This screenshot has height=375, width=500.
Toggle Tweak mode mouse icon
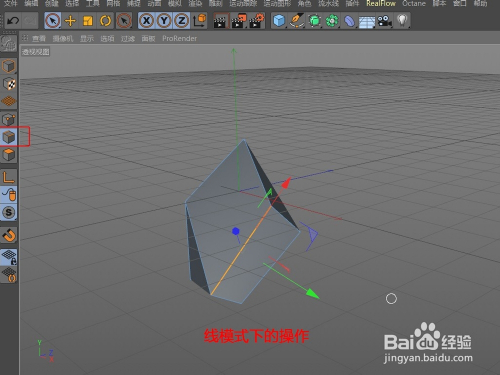click(x=9, y=194)
